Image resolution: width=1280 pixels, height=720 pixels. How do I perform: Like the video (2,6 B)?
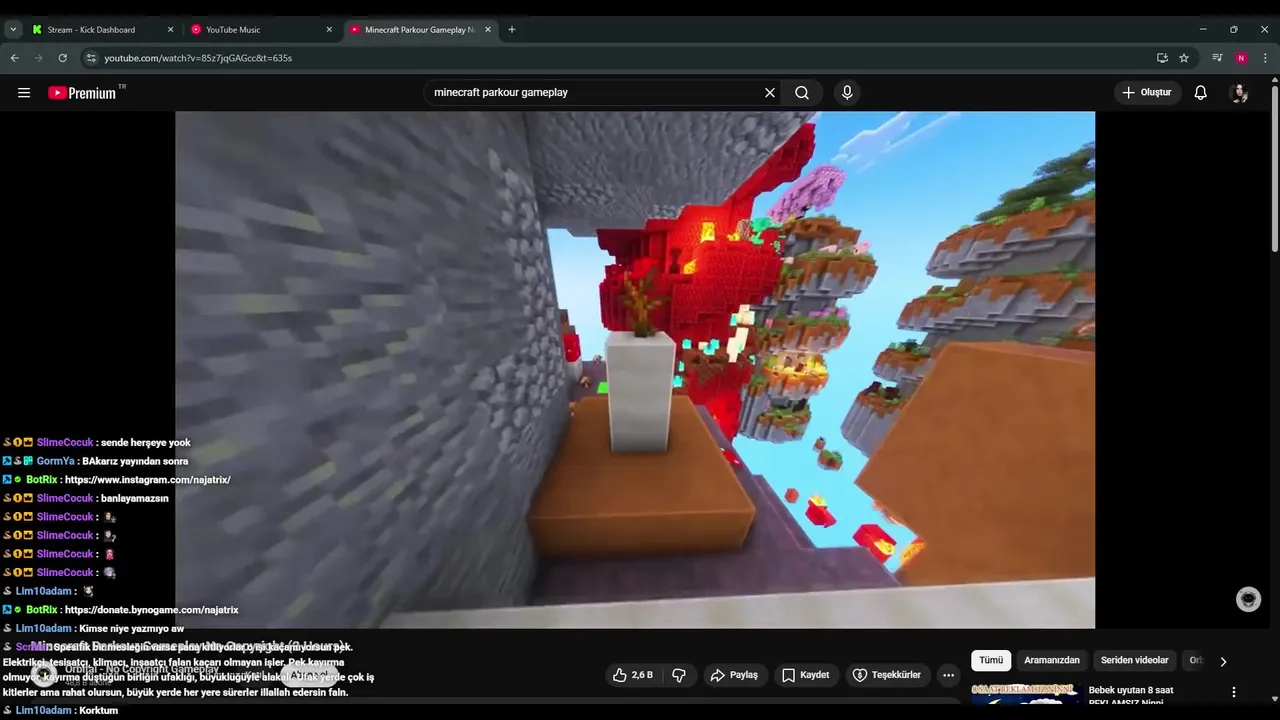pos(634,675)
